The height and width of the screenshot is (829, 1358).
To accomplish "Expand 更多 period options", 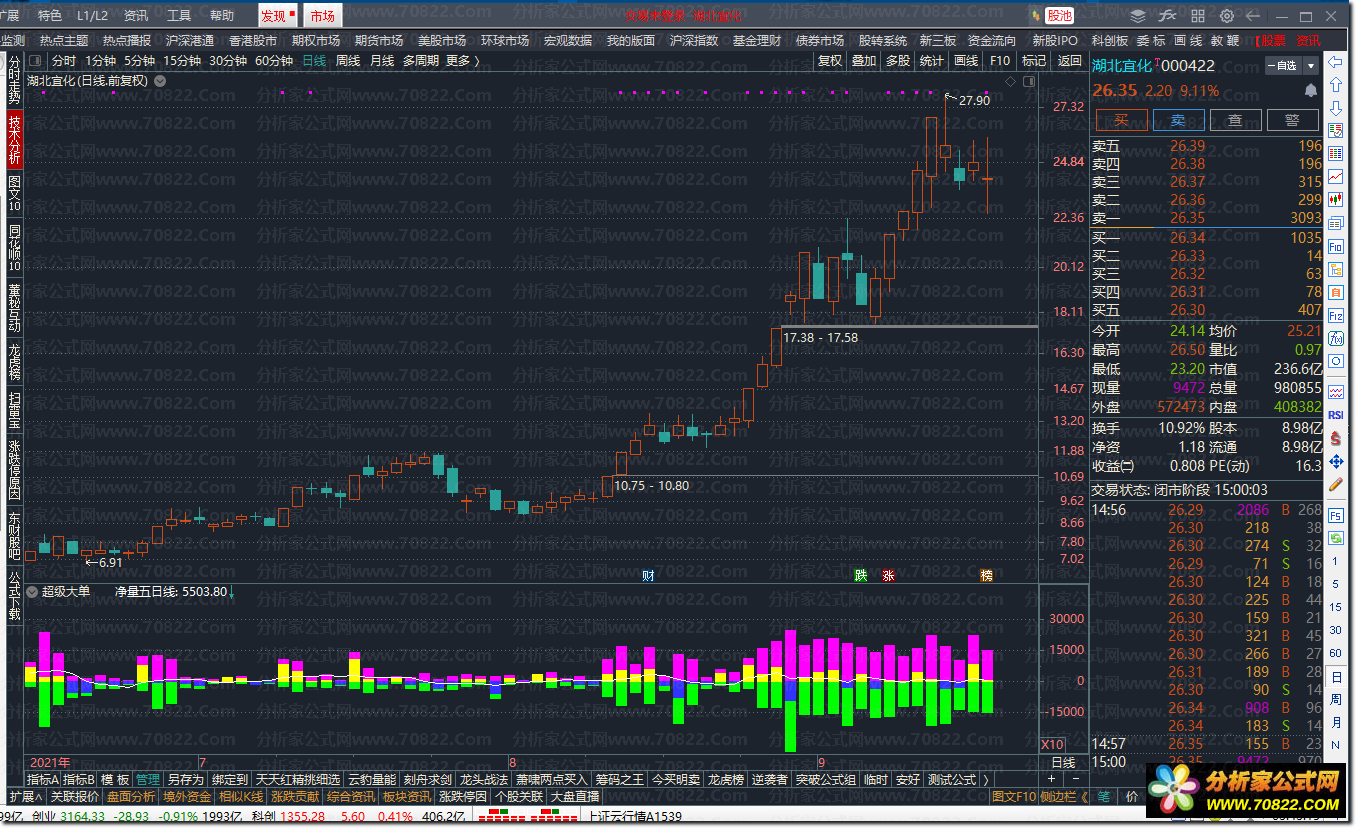I will click(x=461, y=60).
